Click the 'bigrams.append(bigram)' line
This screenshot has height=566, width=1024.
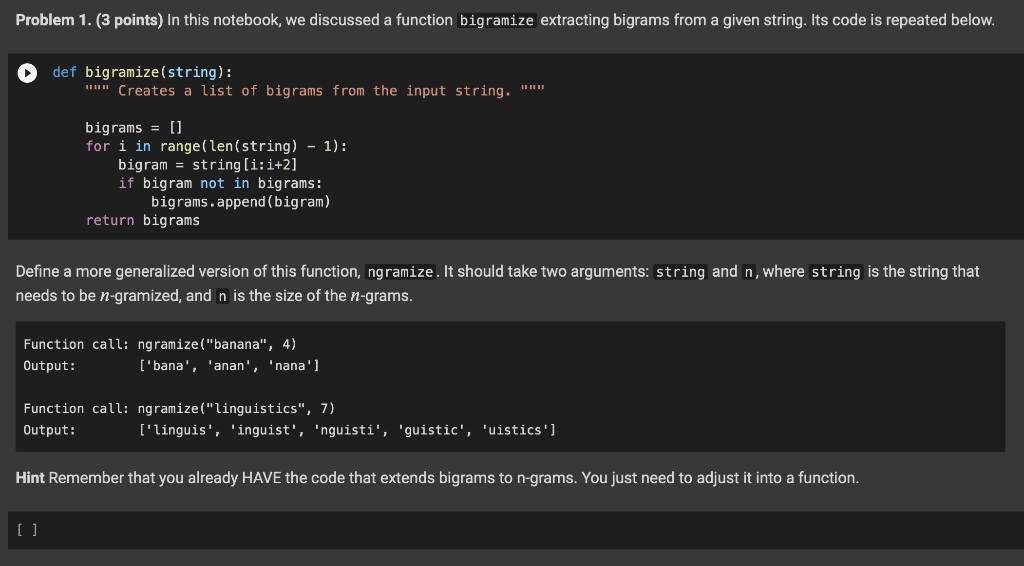pos(241,202)
